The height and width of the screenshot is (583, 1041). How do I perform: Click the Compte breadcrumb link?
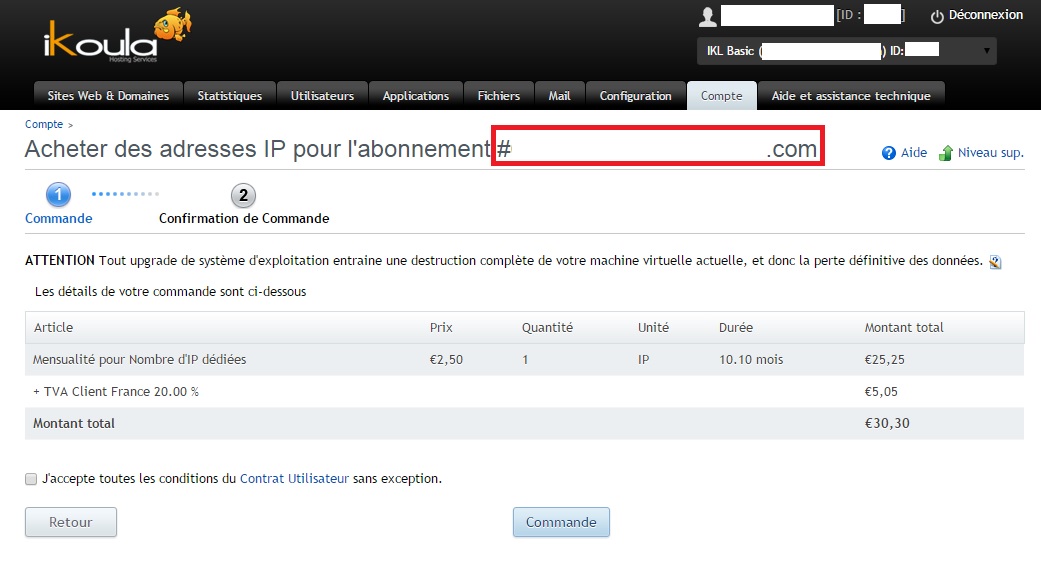pyautogui.click(x=43, y=125)
